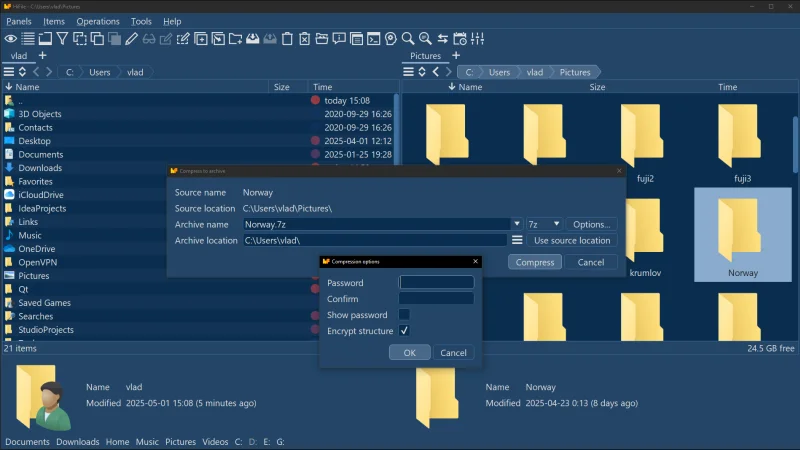Viewport: 800px width, 450px height.
Task: Click Use source location button
Action: coord(572,240)
